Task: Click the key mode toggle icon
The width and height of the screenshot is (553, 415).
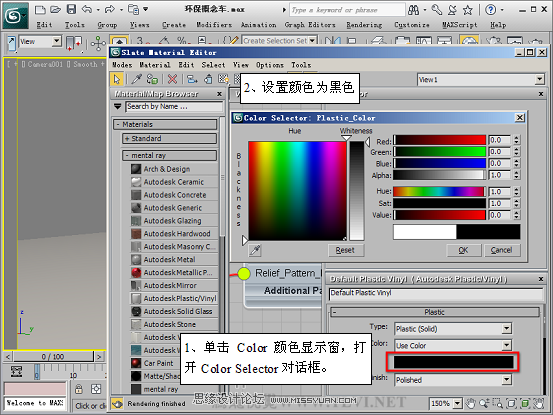Action: (17, 372)
